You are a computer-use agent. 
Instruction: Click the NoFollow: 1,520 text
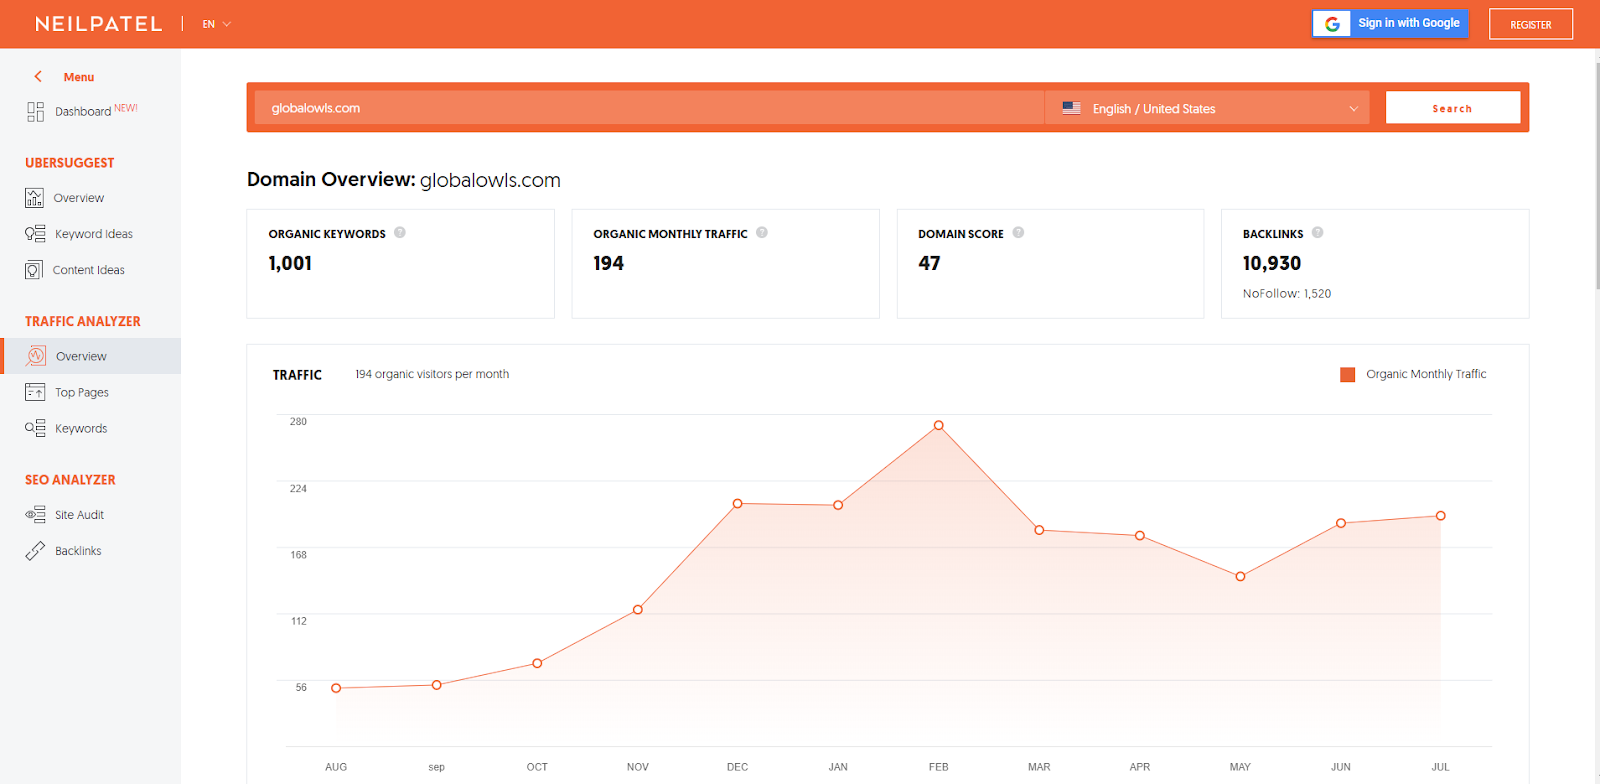tap(1287, 294)
